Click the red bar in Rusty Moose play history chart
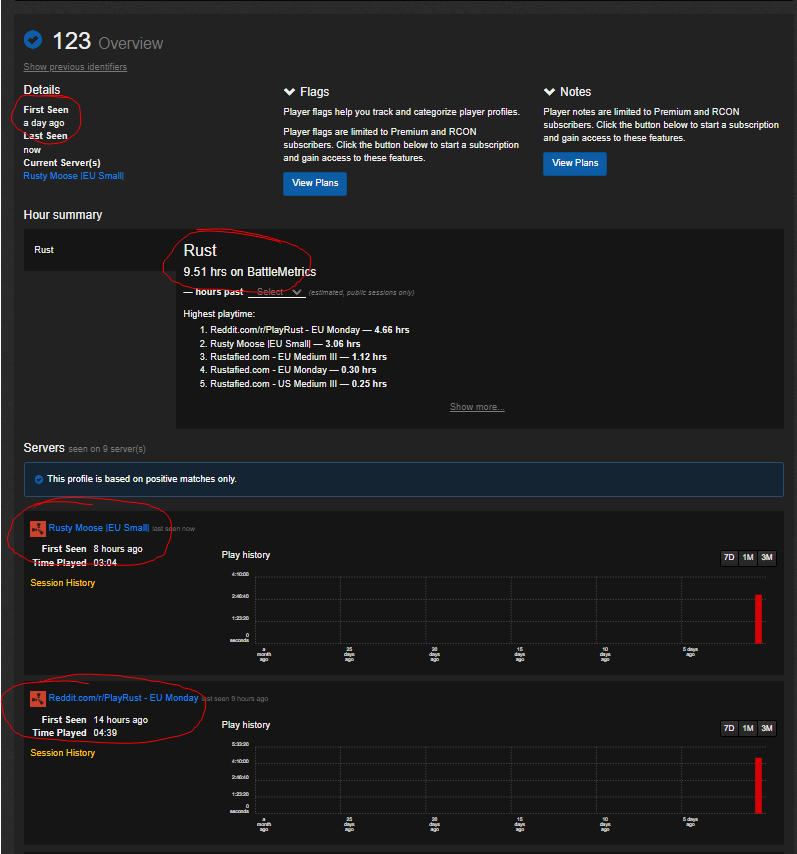The width and height of the screenshot is (797, 854). 758,619
